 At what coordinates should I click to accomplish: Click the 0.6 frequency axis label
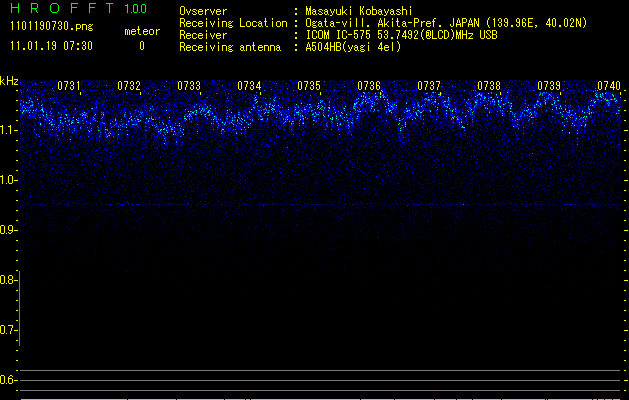[x=9, y=380]
